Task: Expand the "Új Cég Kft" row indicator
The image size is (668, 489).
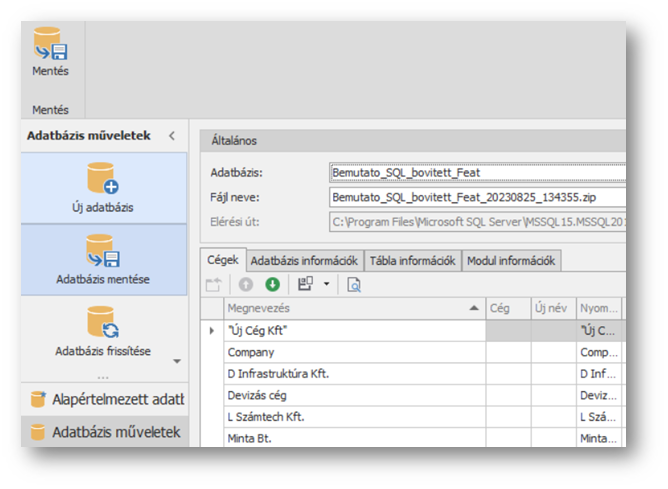Action: tap(210, 330)
